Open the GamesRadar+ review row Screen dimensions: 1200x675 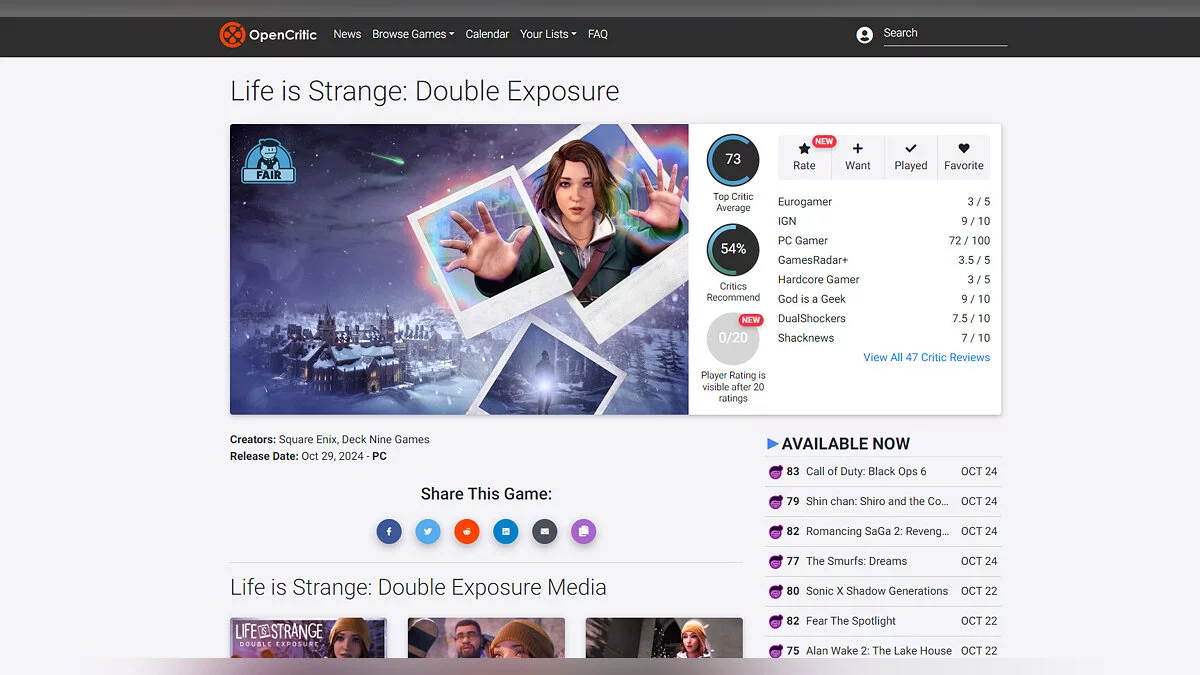884,260
